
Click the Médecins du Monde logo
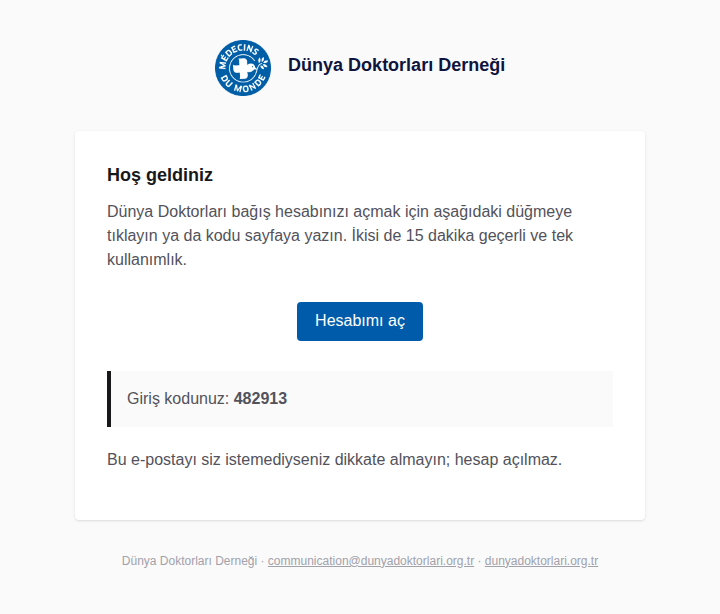coord(243,68)
